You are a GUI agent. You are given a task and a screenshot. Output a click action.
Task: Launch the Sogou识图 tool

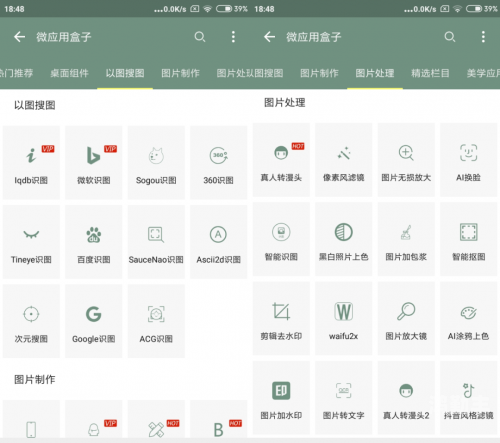[156, 162]
